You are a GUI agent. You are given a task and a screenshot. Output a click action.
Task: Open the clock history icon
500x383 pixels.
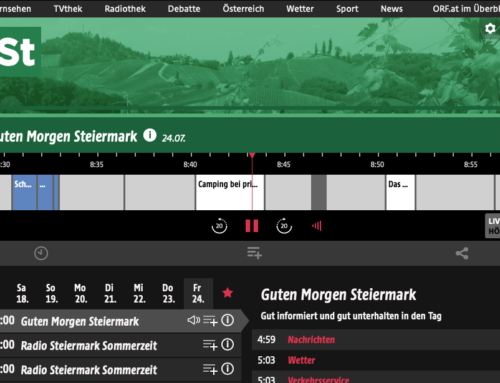(x=41, y=253)
